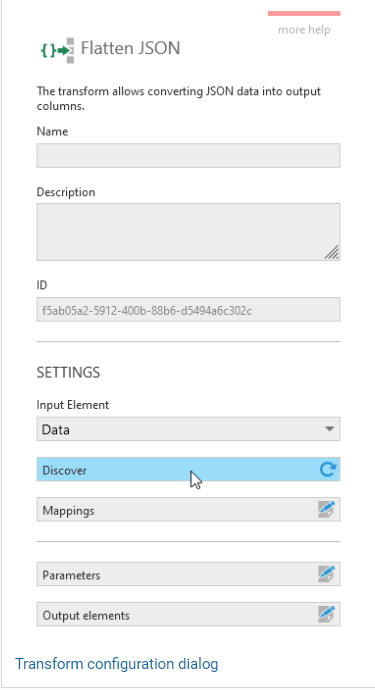Click the Flatten JSON title text
This screenshot has width=375, height=690.
(x=130, y=48)
